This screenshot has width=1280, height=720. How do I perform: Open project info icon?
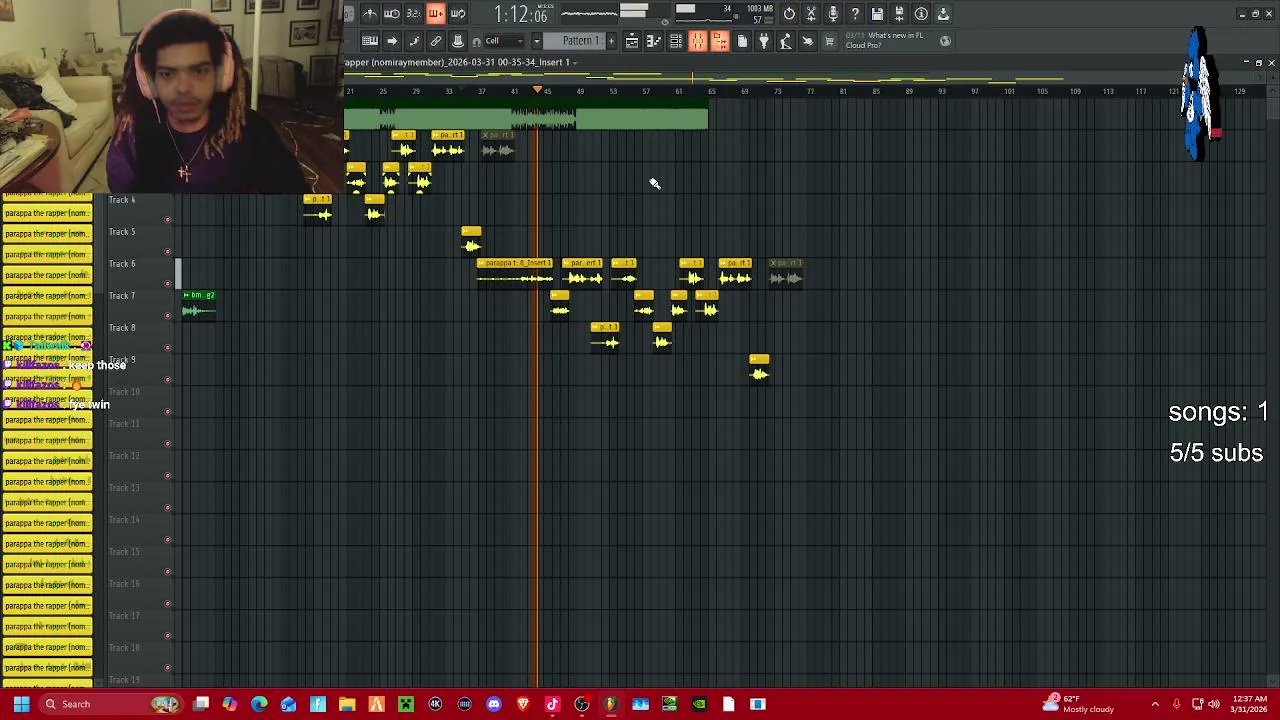921,13
